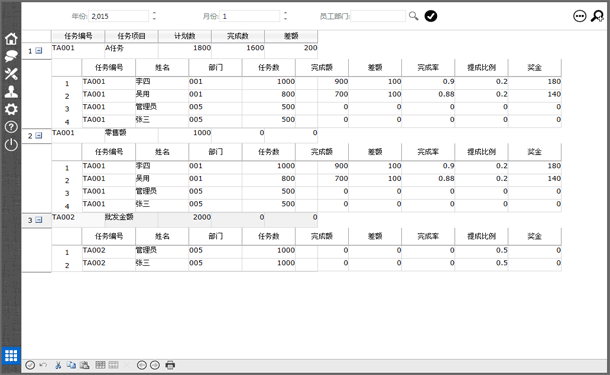The height and width of the screenshot is (375, 610).
Task: Click the 年份 field showing 2,015
Action: coord(119,16)
